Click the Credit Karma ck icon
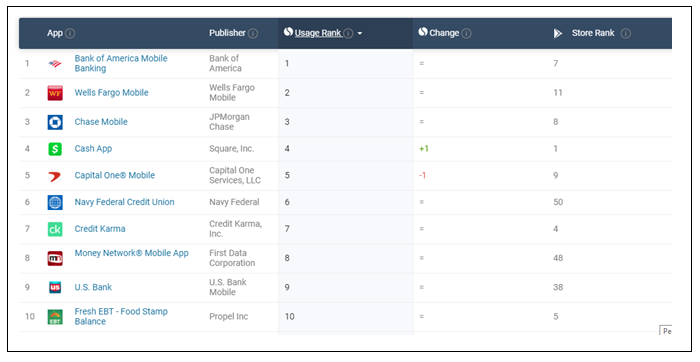The height and width of the screenshot is (362, 700). pos(55,229)
